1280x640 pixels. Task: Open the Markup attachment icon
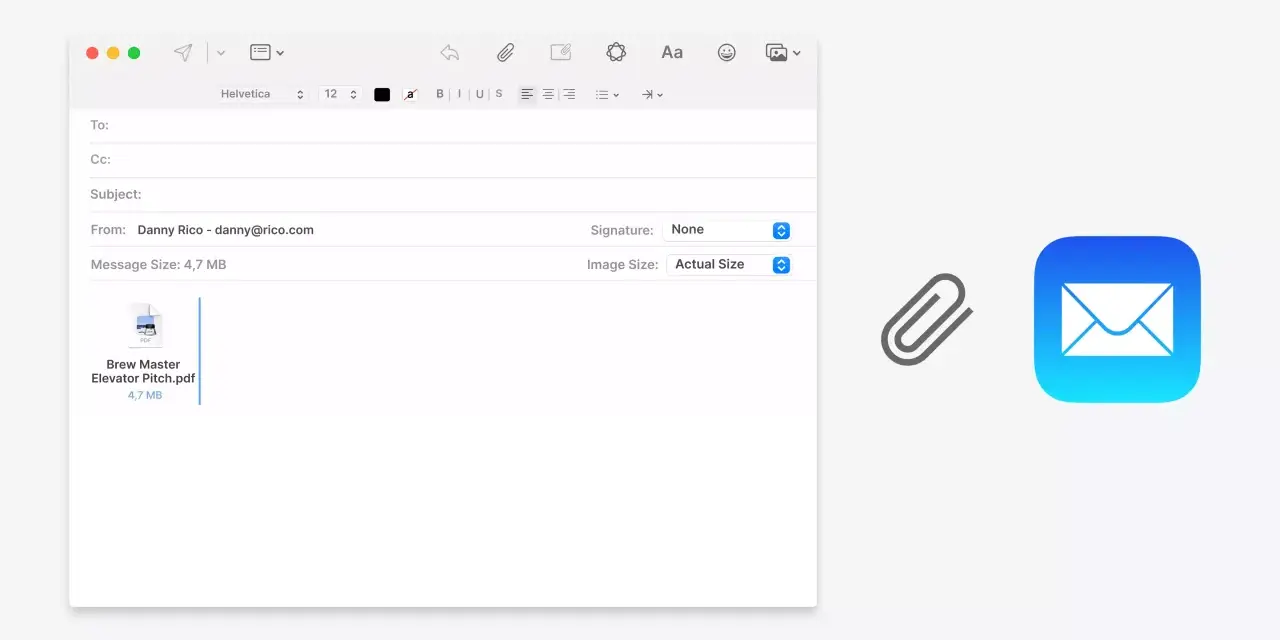coord(561,53)
